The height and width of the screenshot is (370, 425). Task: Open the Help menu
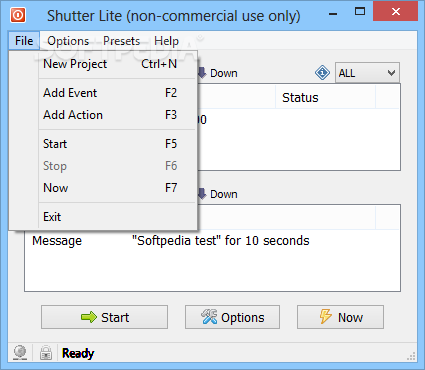[x=166, y=41]
